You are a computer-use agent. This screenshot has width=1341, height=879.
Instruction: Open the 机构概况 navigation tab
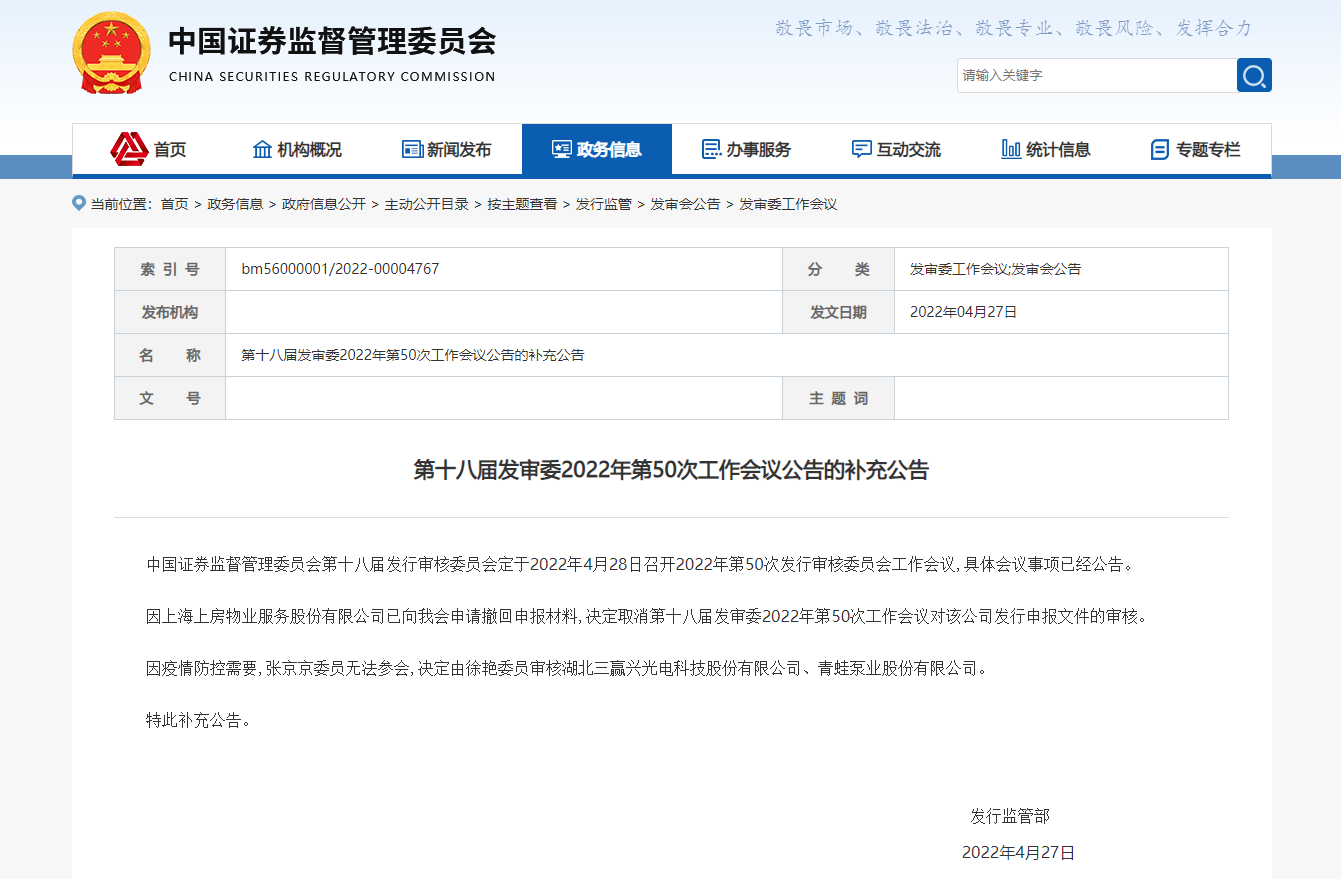click(297, 150)
